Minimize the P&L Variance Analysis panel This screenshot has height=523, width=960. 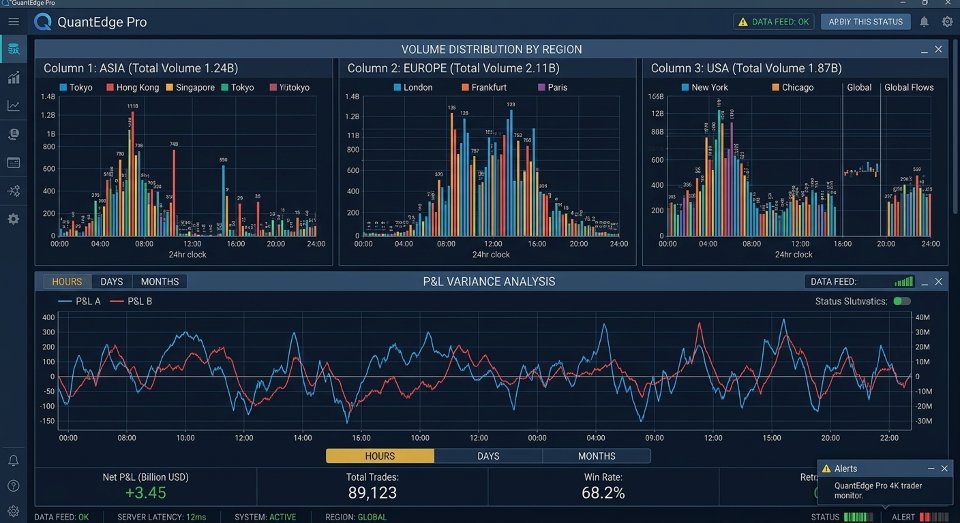pyautogui.click(x=924, y=282)
